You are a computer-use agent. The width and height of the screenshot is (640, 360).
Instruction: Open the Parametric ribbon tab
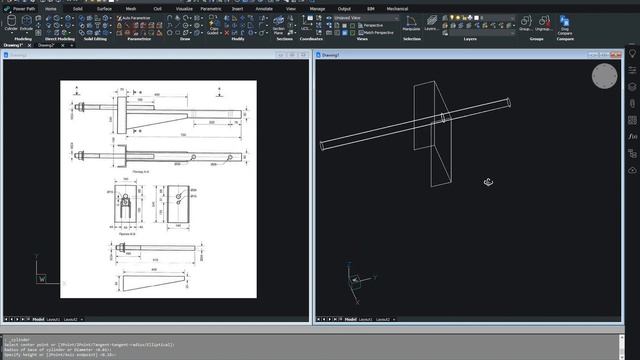point(211,9)
